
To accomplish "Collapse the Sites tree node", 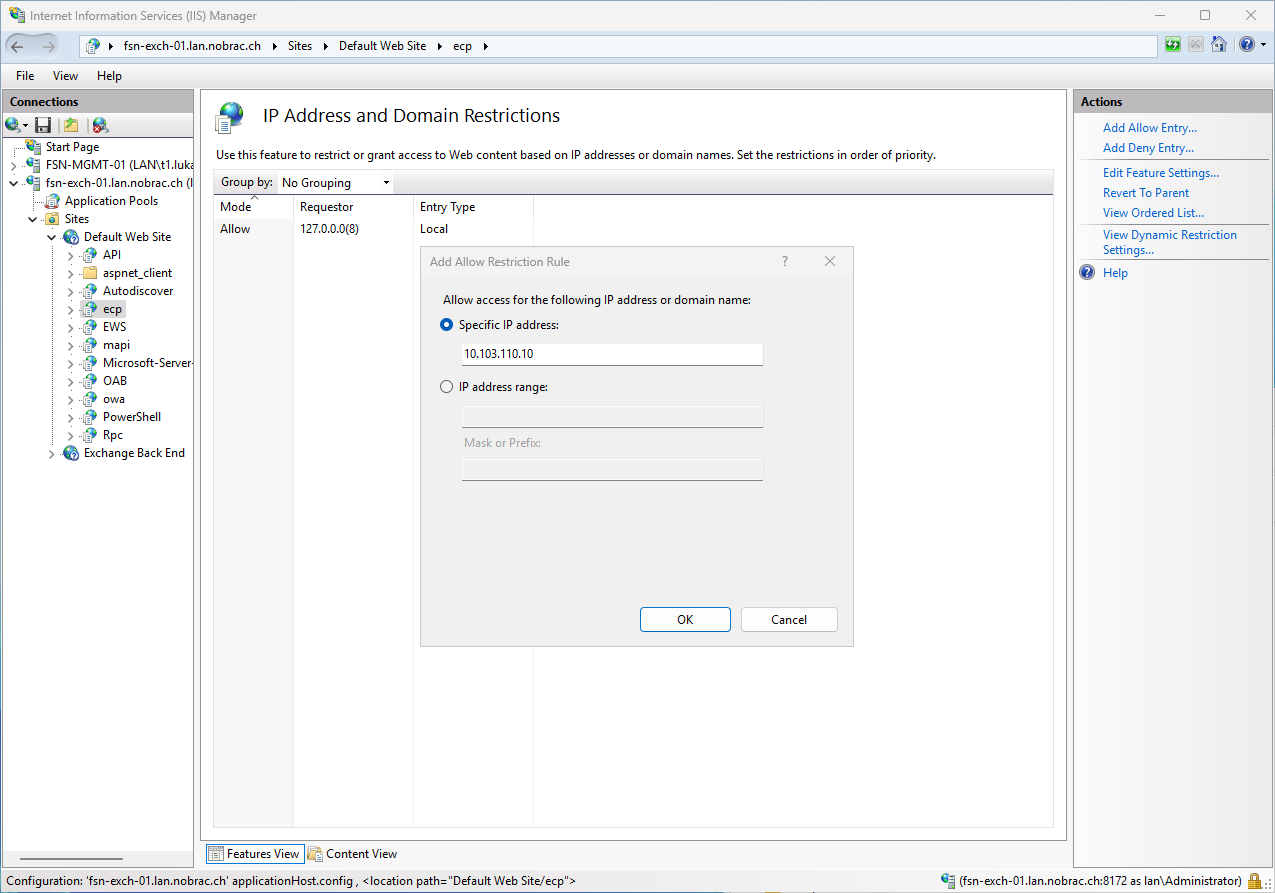I will pyautogui.click(x=33, y=219).
